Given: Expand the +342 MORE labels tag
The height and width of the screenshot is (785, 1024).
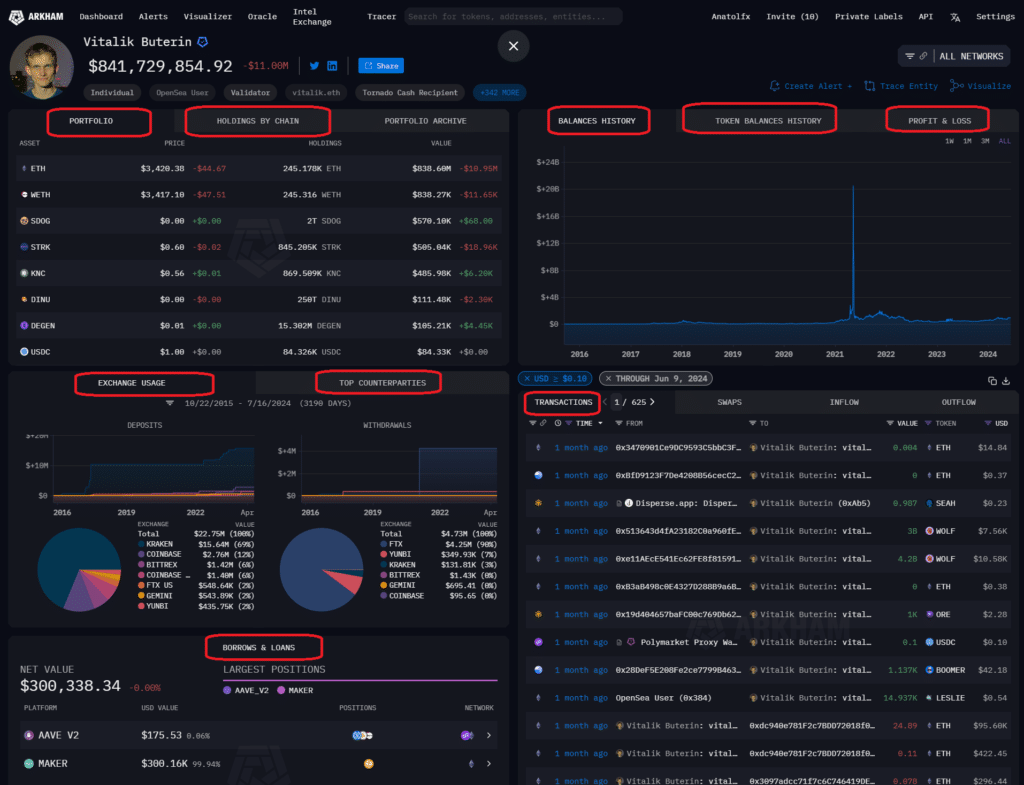Looking at the screenshot, I should pos(500,91).
